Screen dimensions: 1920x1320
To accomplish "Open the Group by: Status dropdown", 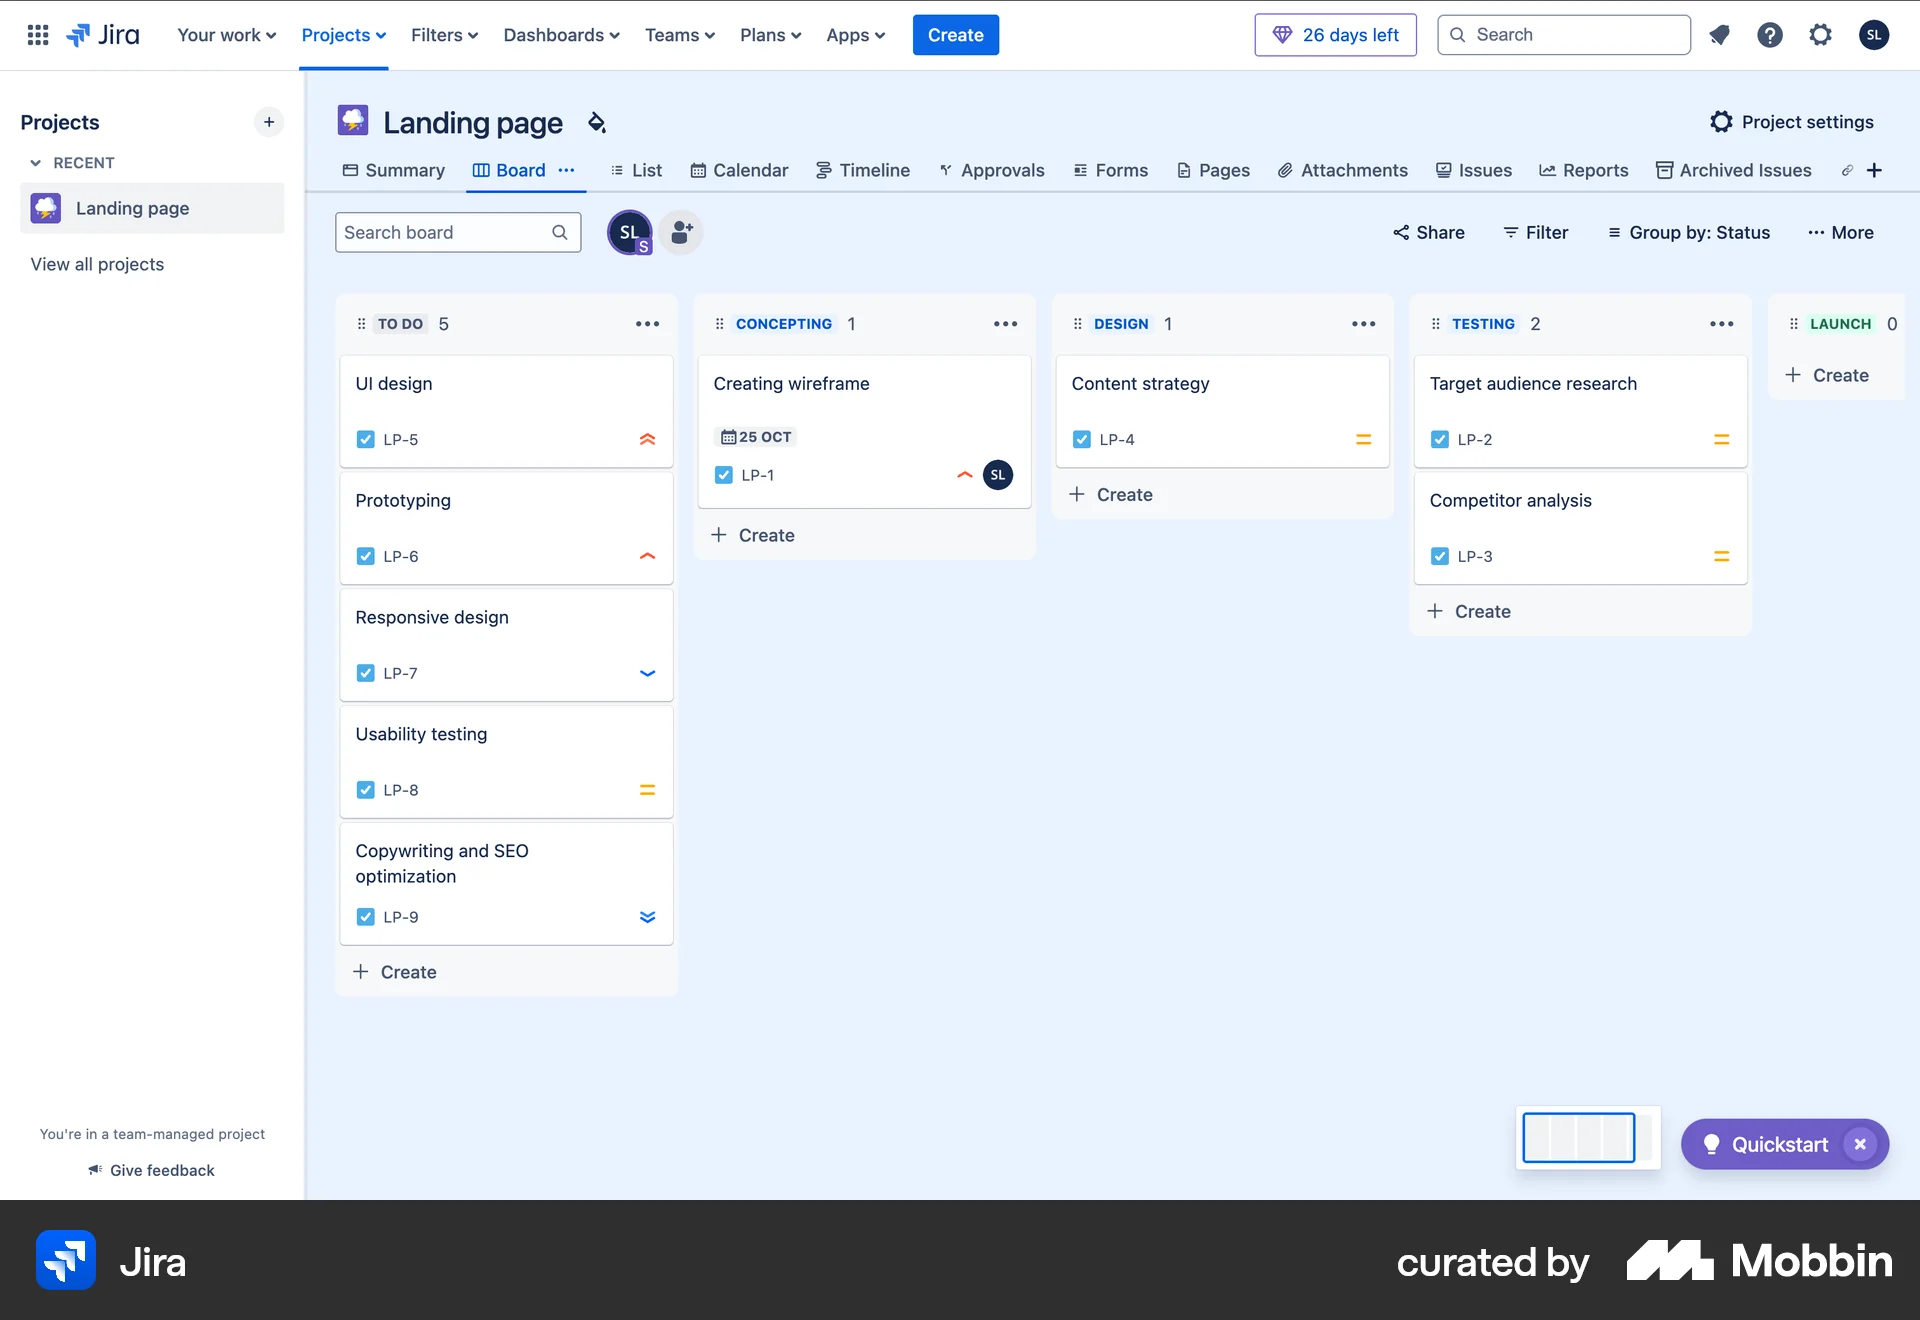I will [1688, 232].
